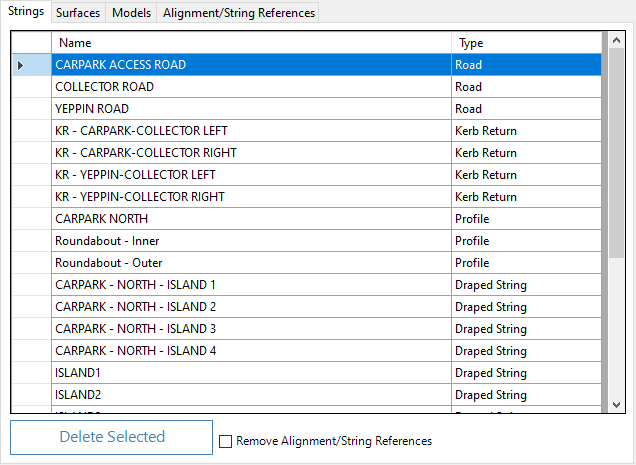Sort by the Type column header
This screenshot has height=465, width=636.
[525, 43]
